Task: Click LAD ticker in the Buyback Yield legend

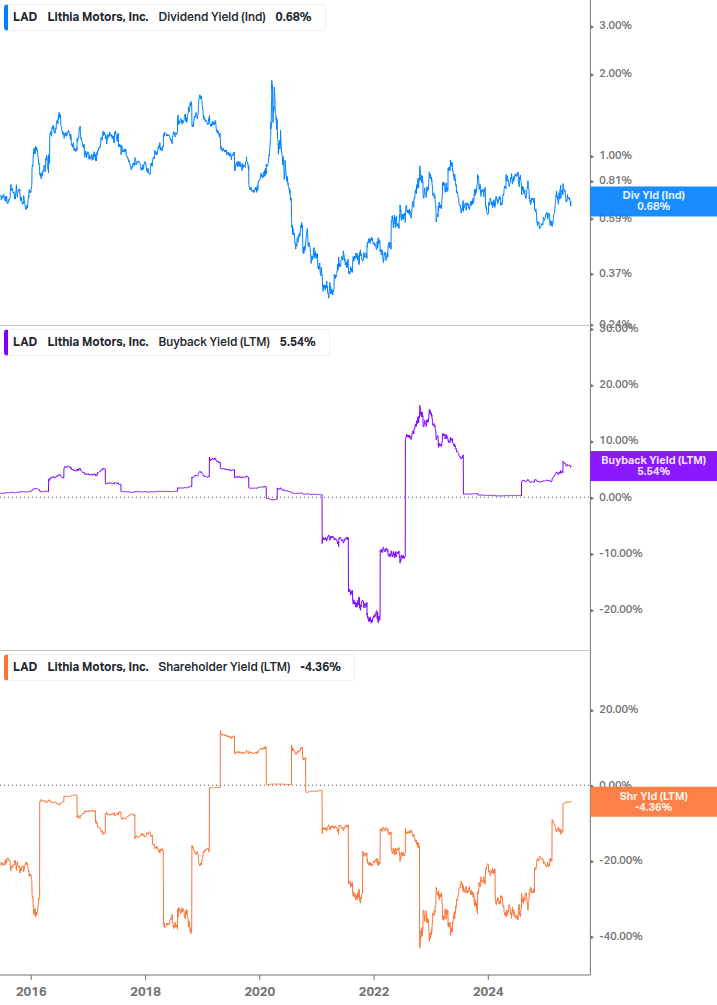Action: [x=25, y=342]
